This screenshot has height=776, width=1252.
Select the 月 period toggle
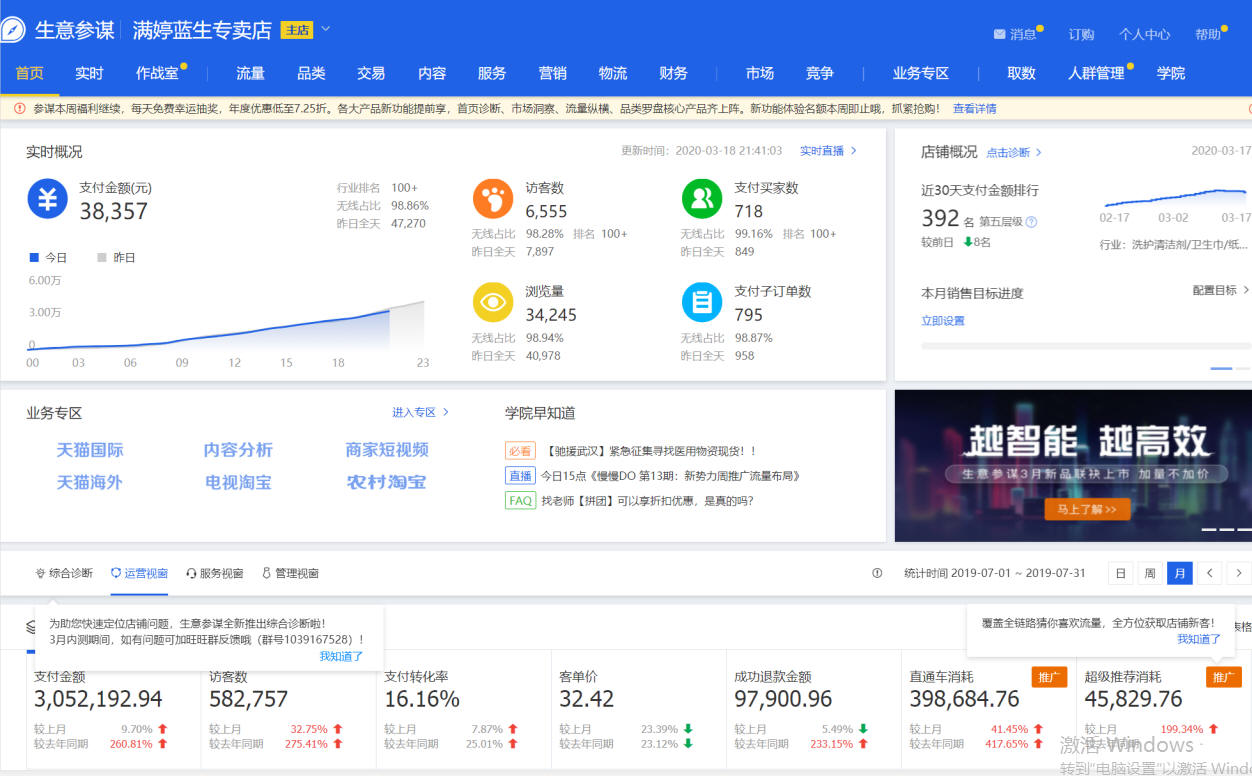pyautogui.click(x=1180, y=573)
